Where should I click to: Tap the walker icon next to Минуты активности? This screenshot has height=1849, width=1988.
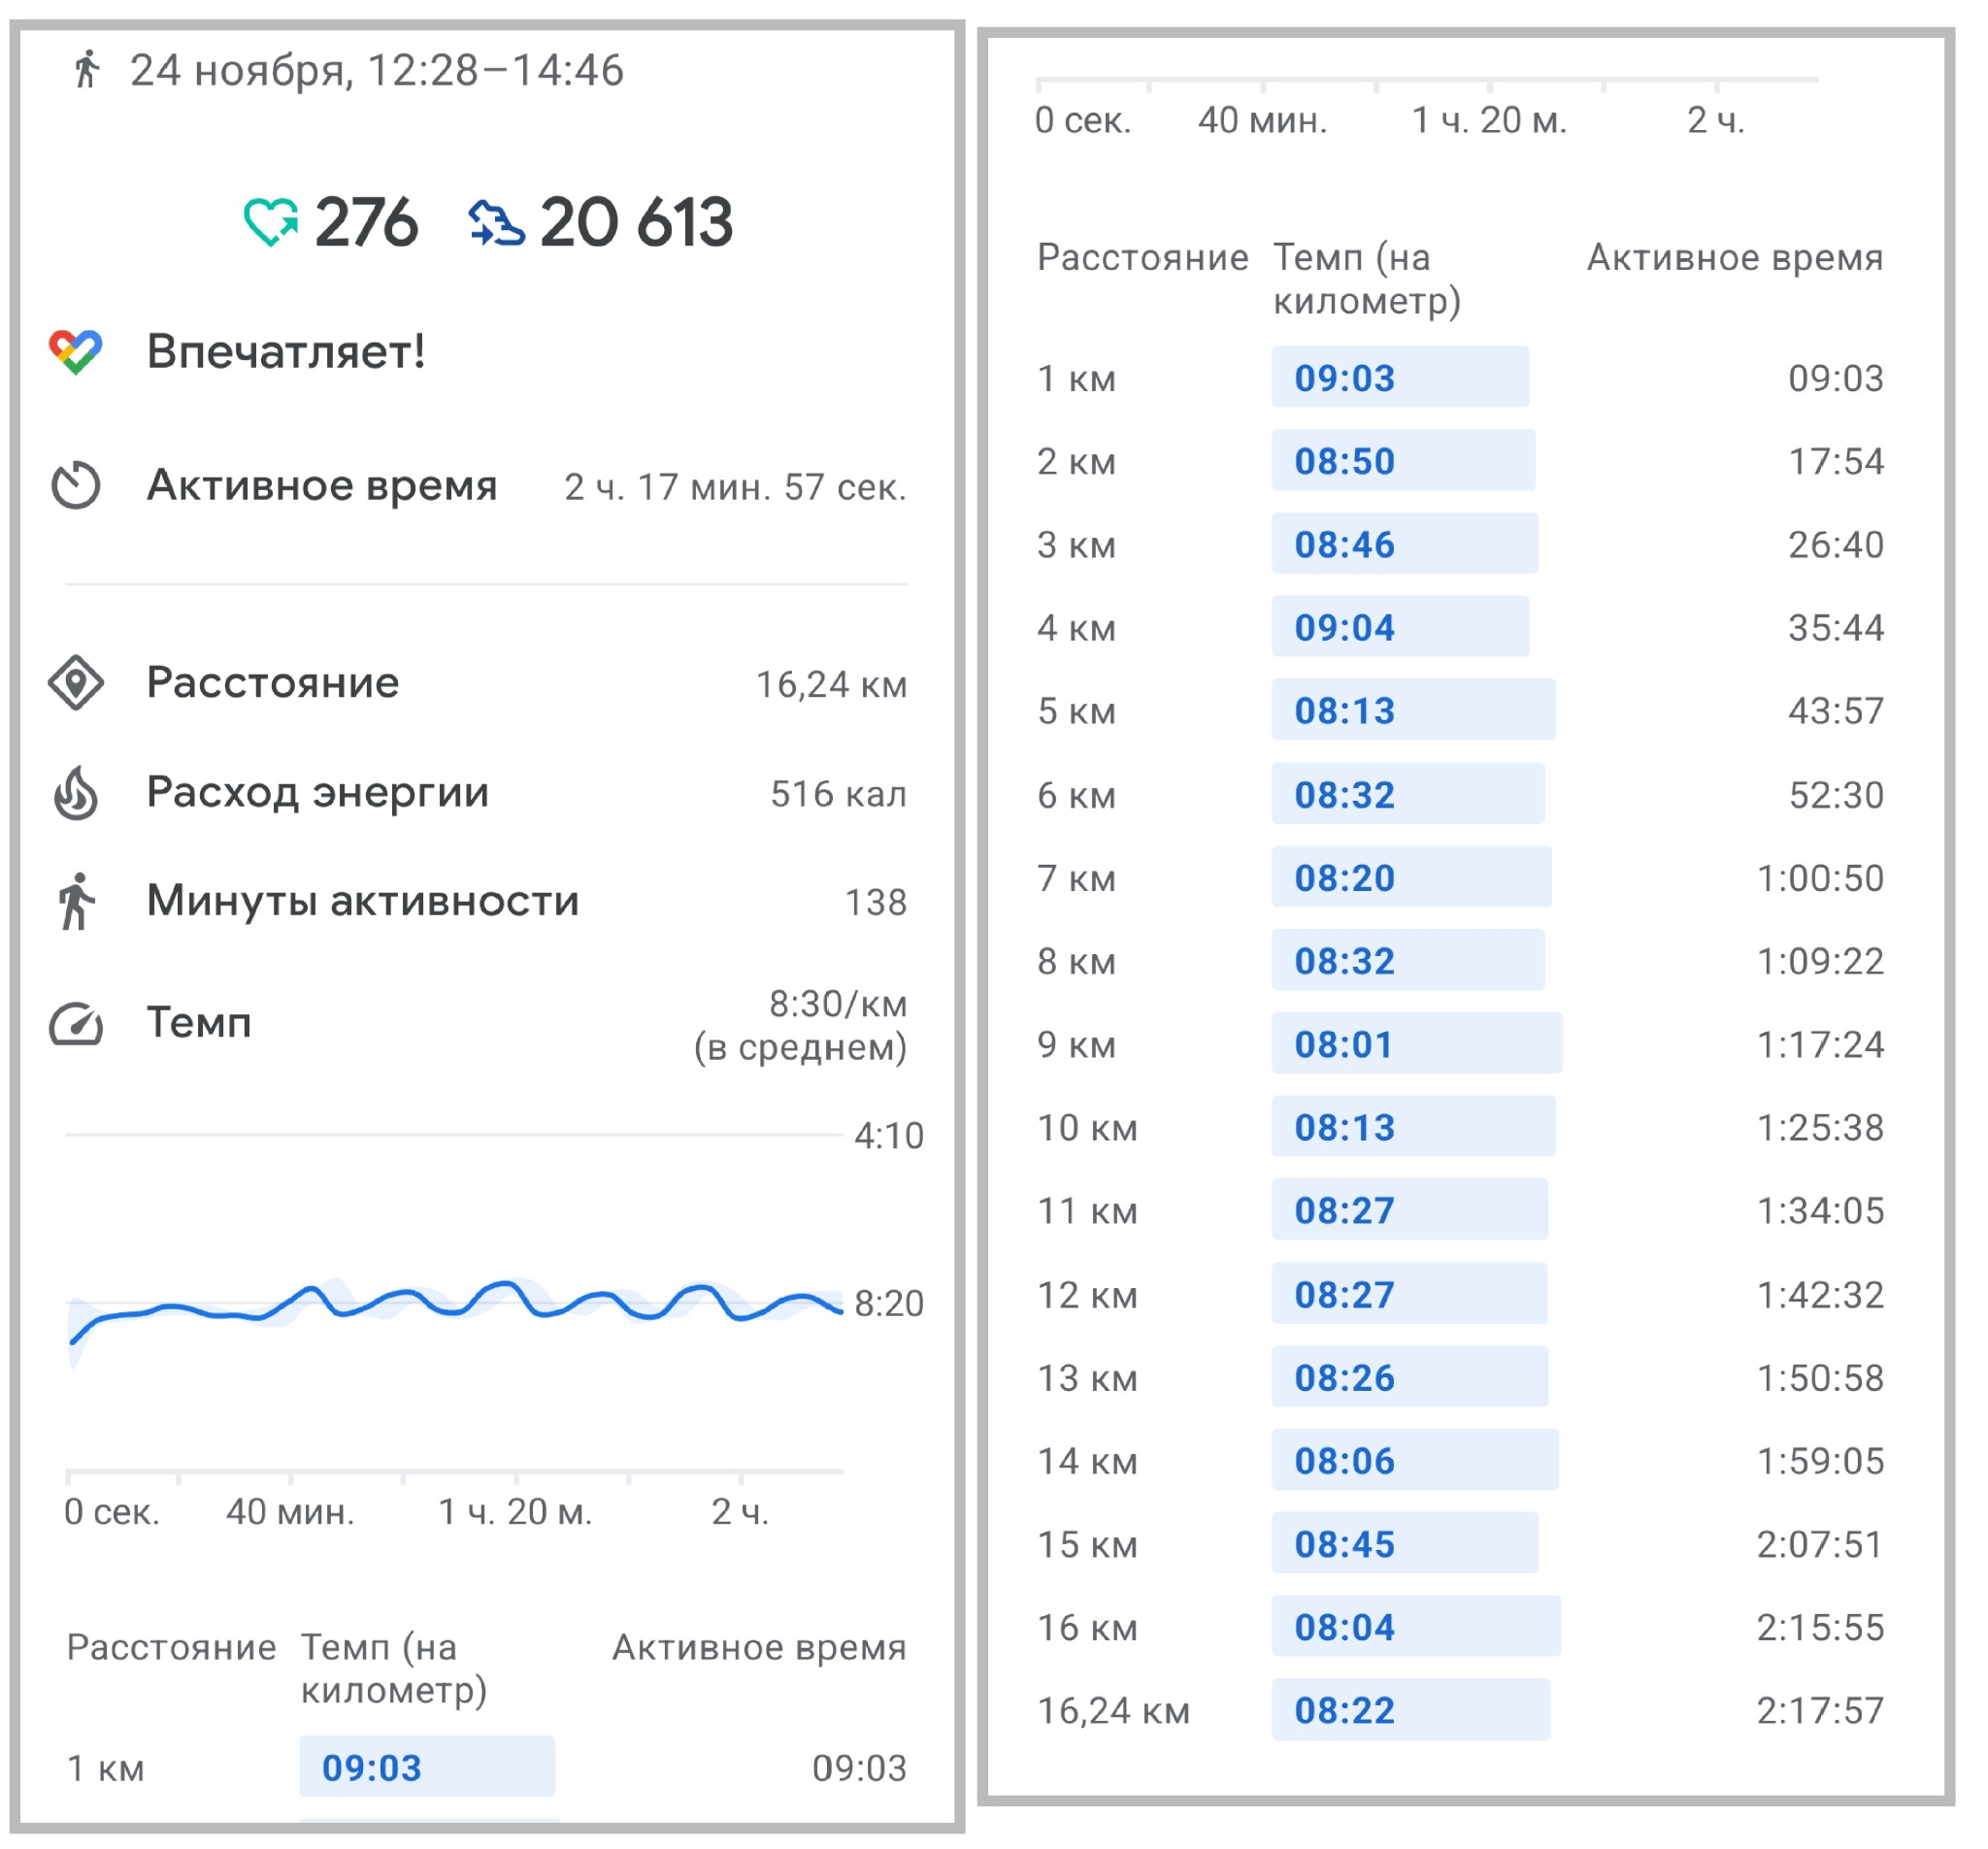(76, 902)
